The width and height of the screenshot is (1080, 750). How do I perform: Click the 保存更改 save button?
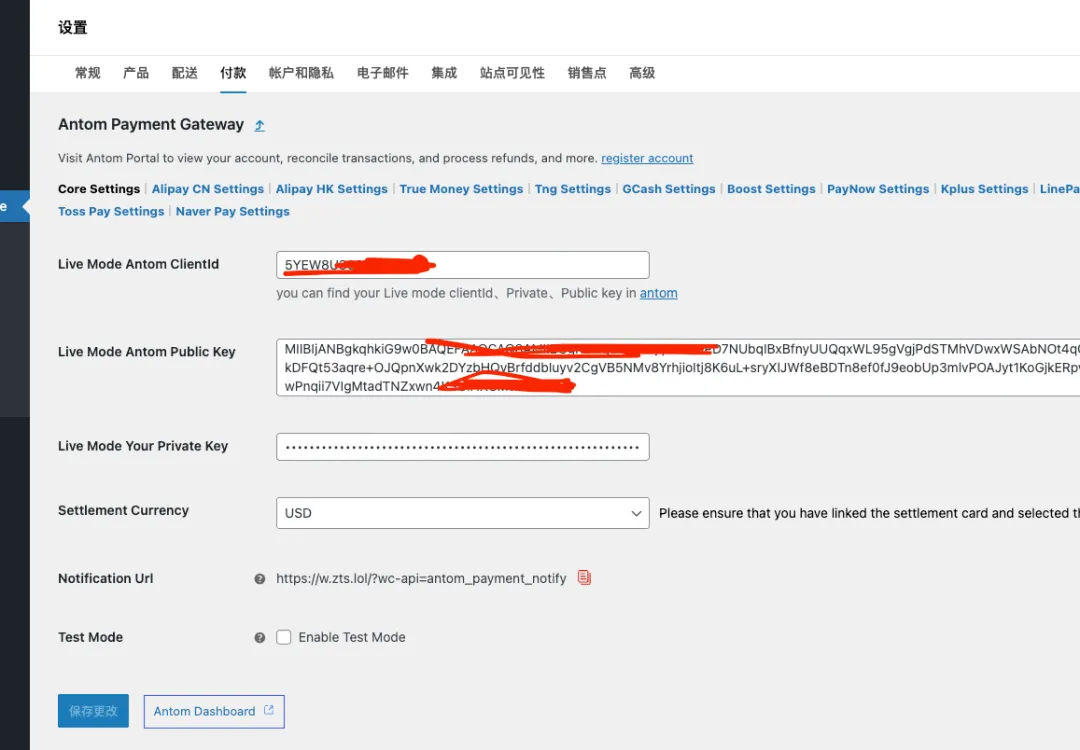[x=93, y=711]
